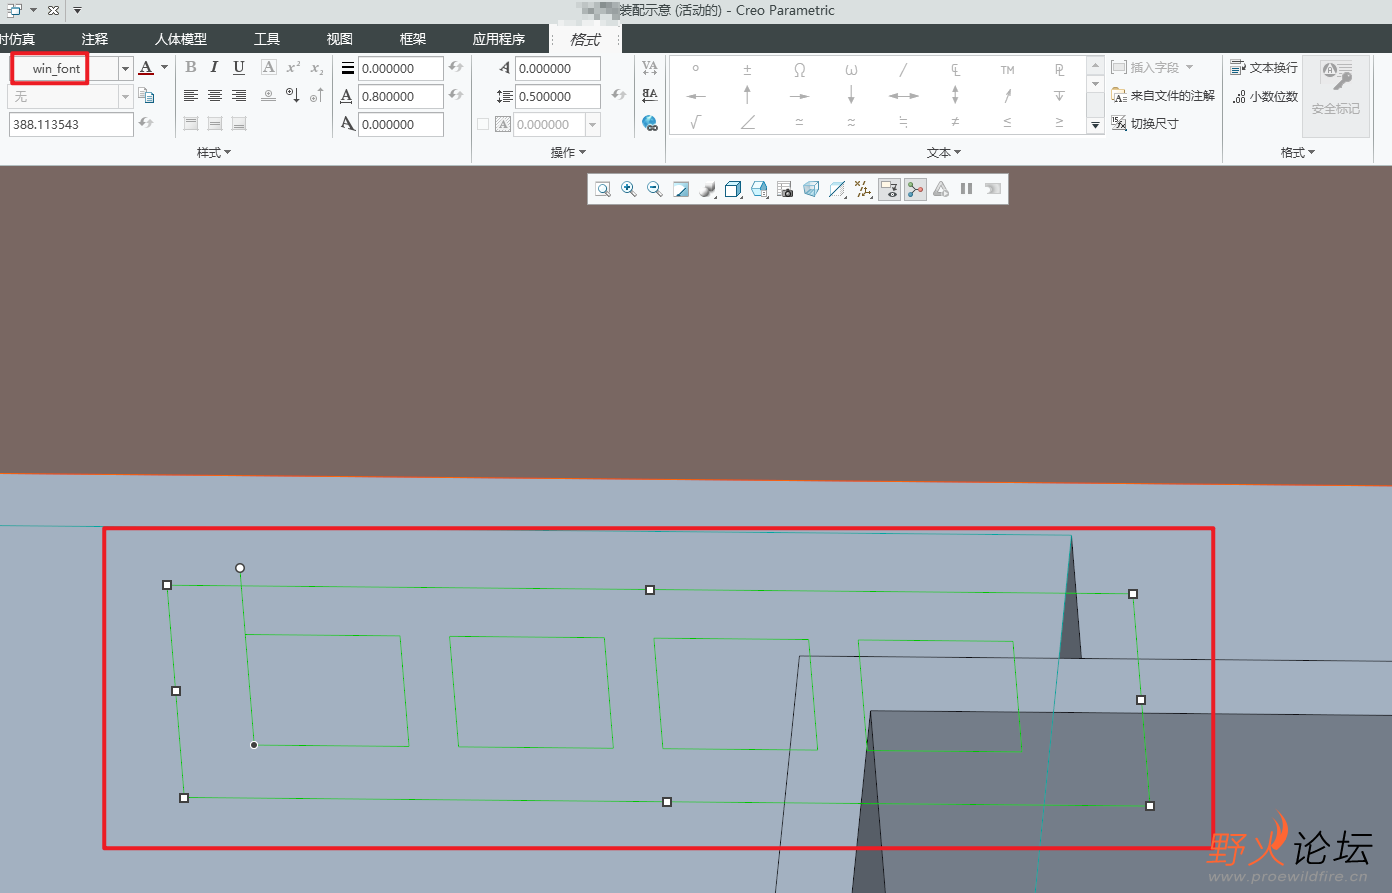Click the camera snapshot table icon
1392x893 pixels.
click(785, 189)
